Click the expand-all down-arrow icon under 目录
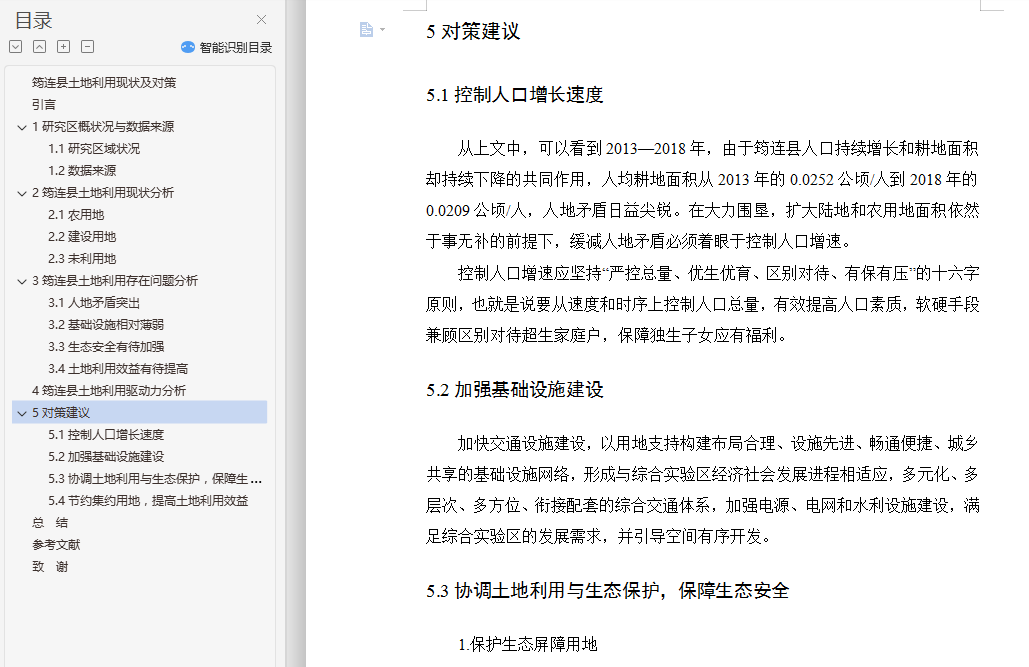Viewport: 1029px width, 667px height. click(x=16, y=47)
